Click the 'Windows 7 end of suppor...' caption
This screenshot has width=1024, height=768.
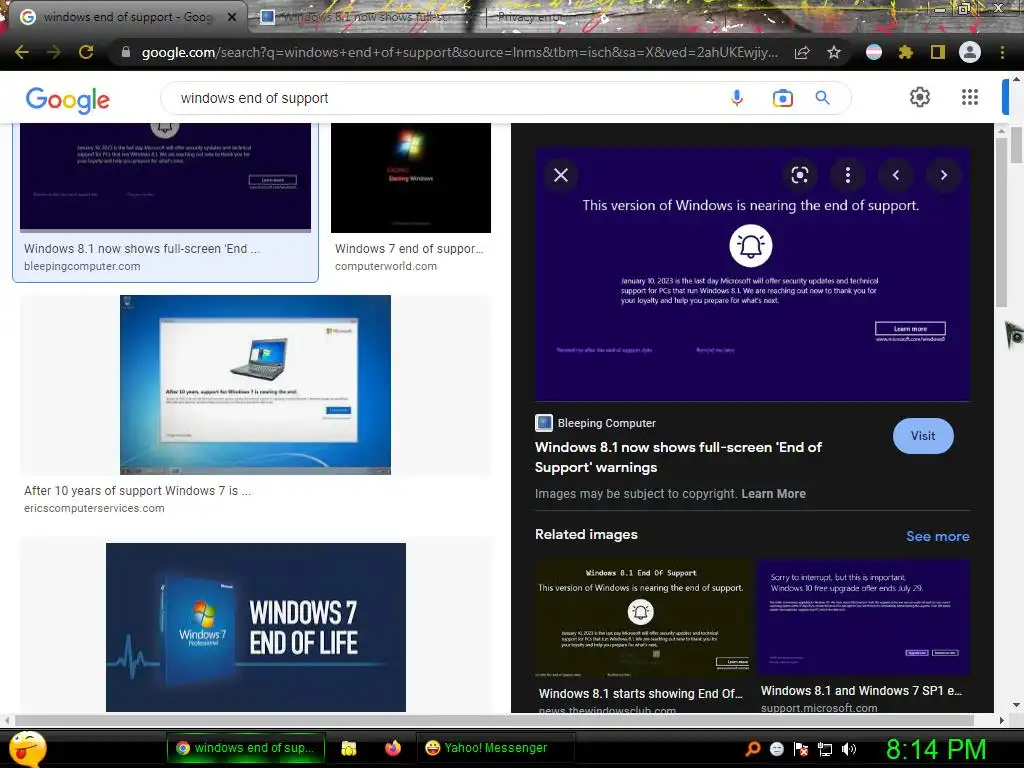coord(409,249)
